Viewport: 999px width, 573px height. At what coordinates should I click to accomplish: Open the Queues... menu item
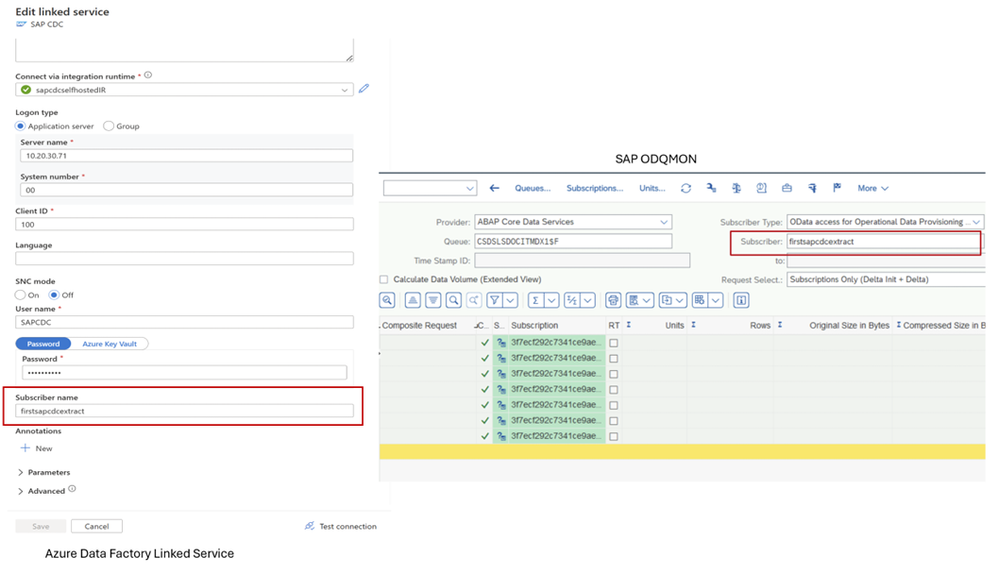533,188
